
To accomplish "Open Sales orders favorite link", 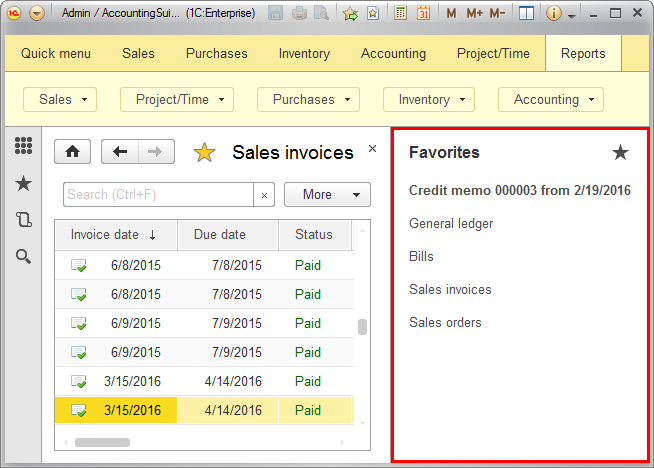I will pyautogui.click(x=445, y=322).
